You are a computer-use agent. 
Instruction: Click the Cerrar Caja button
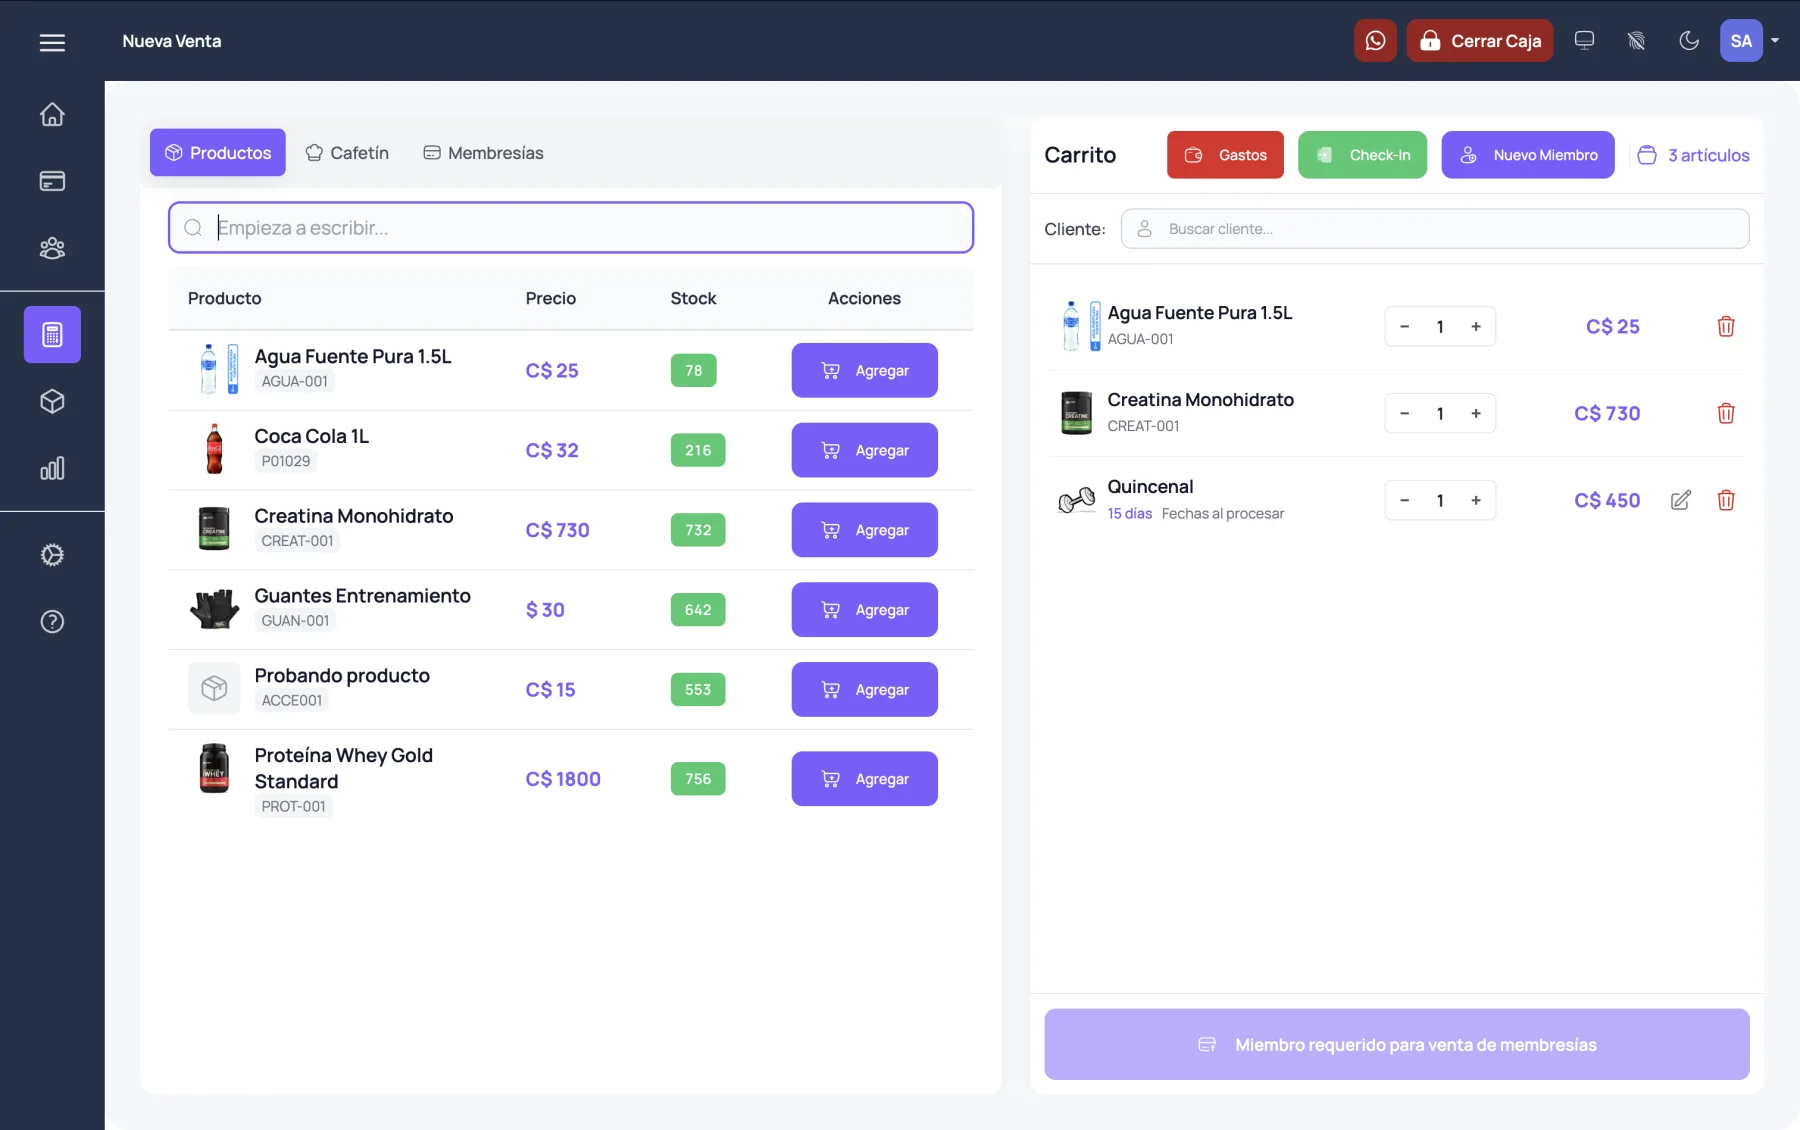tap(1480, 41)
